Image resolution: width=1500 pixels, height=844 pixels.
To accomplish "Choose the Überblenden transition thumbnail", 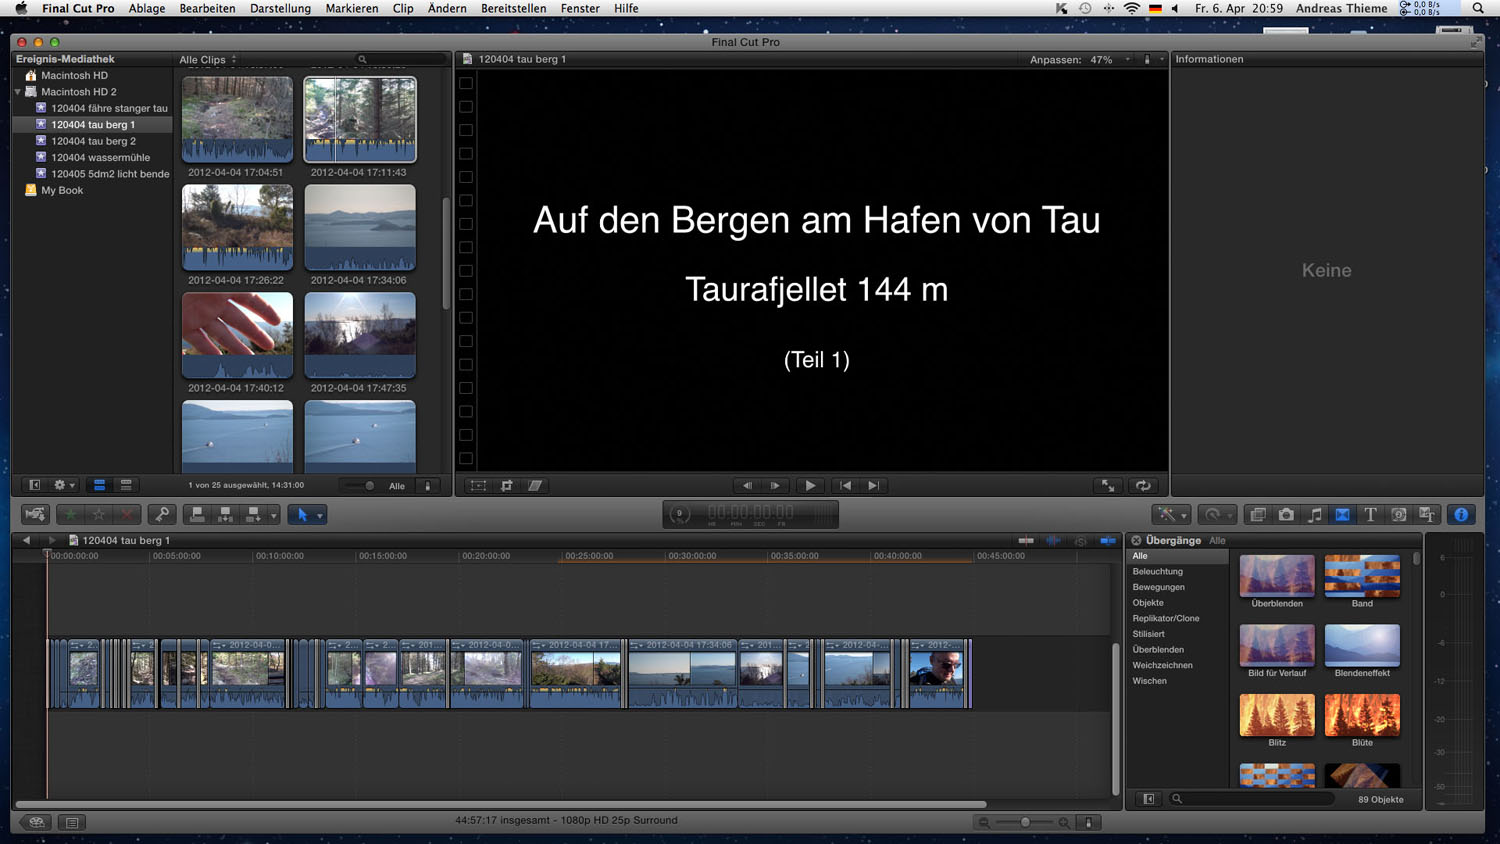I will pos(1277,575).
